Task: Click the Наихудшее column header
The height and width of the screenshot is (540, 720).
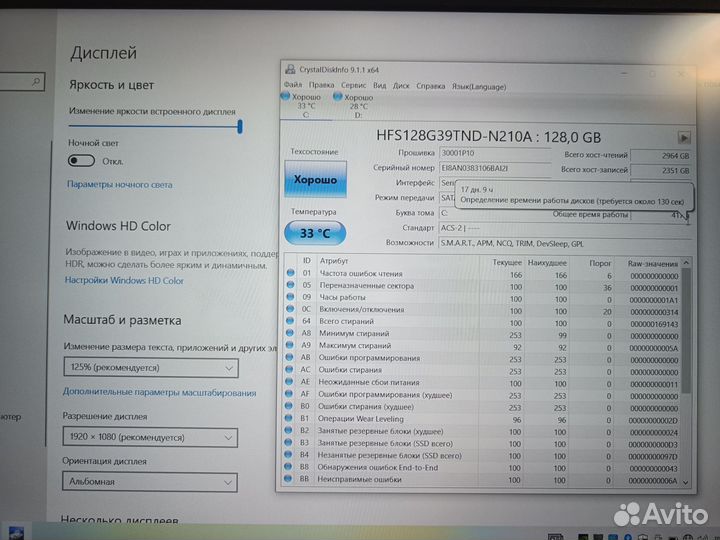Action: pos(547,263)
